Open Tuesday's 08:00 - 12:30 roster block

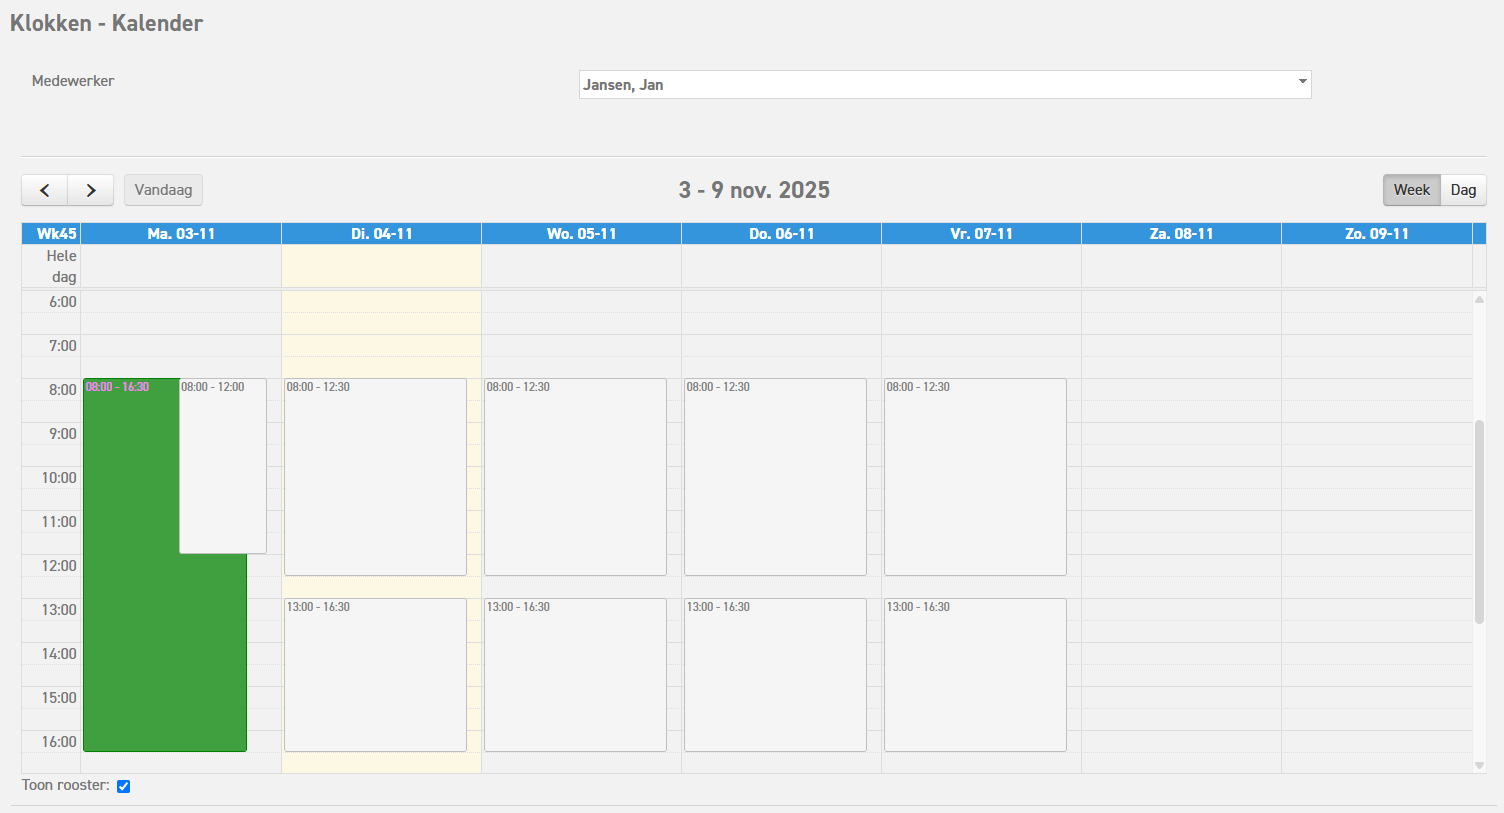coord(375,477)
